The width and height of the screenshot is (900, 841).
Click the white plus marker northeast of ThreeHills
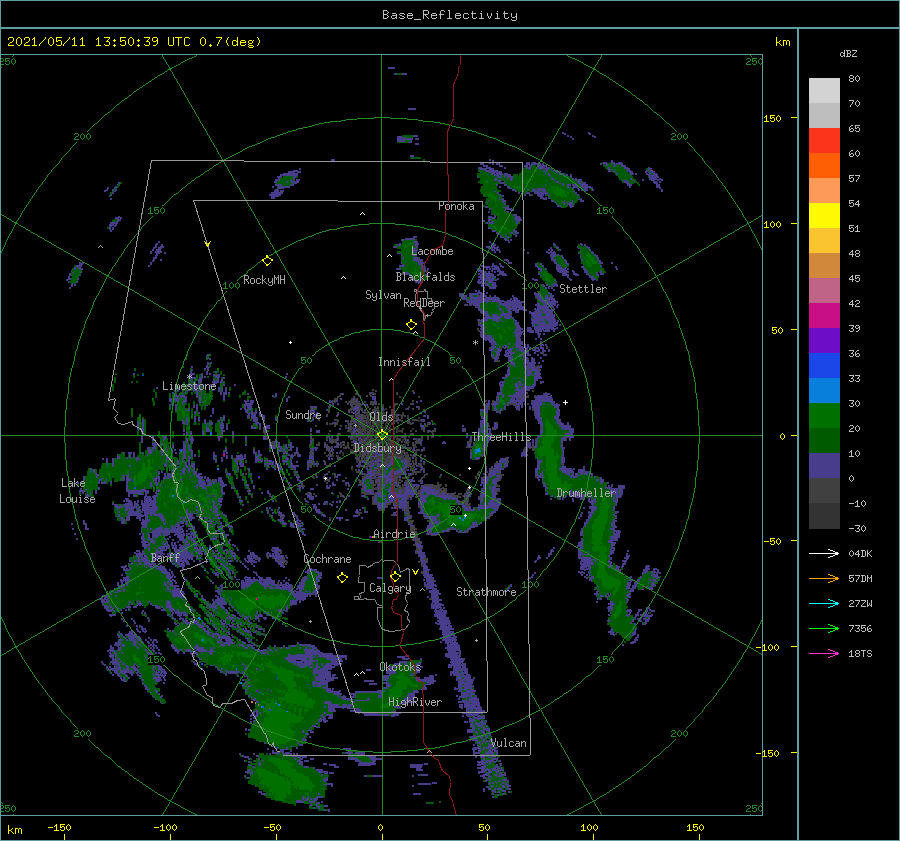(565, 402)
